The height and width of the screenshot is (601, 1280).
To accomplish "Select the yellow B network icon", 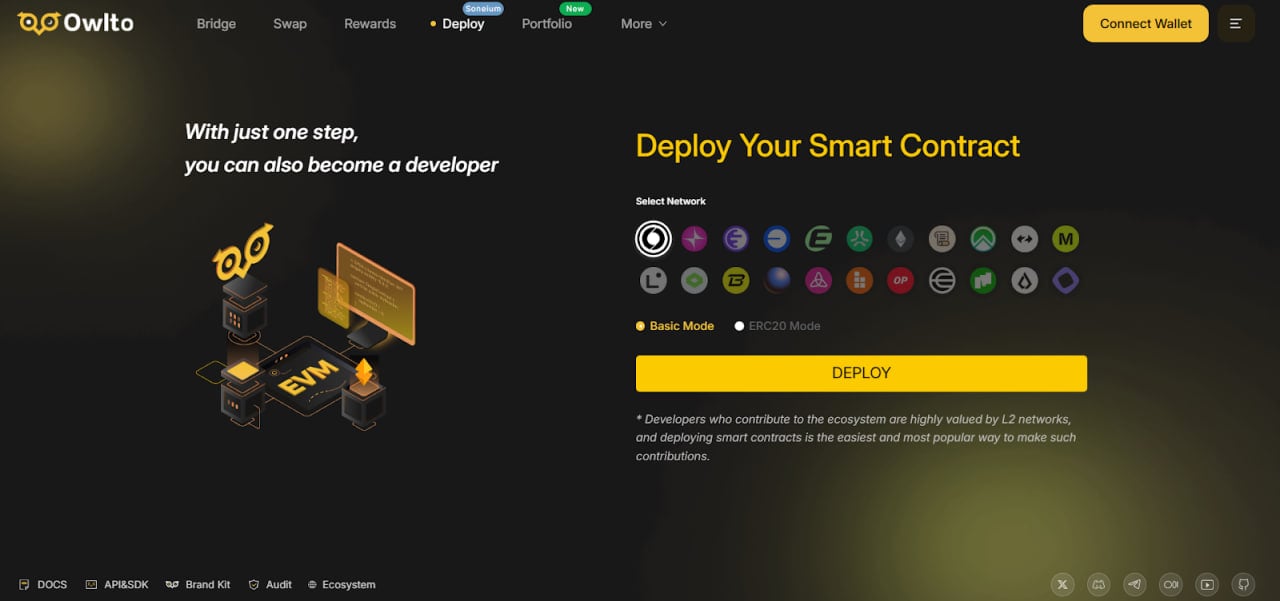I will tap(736, 281).
